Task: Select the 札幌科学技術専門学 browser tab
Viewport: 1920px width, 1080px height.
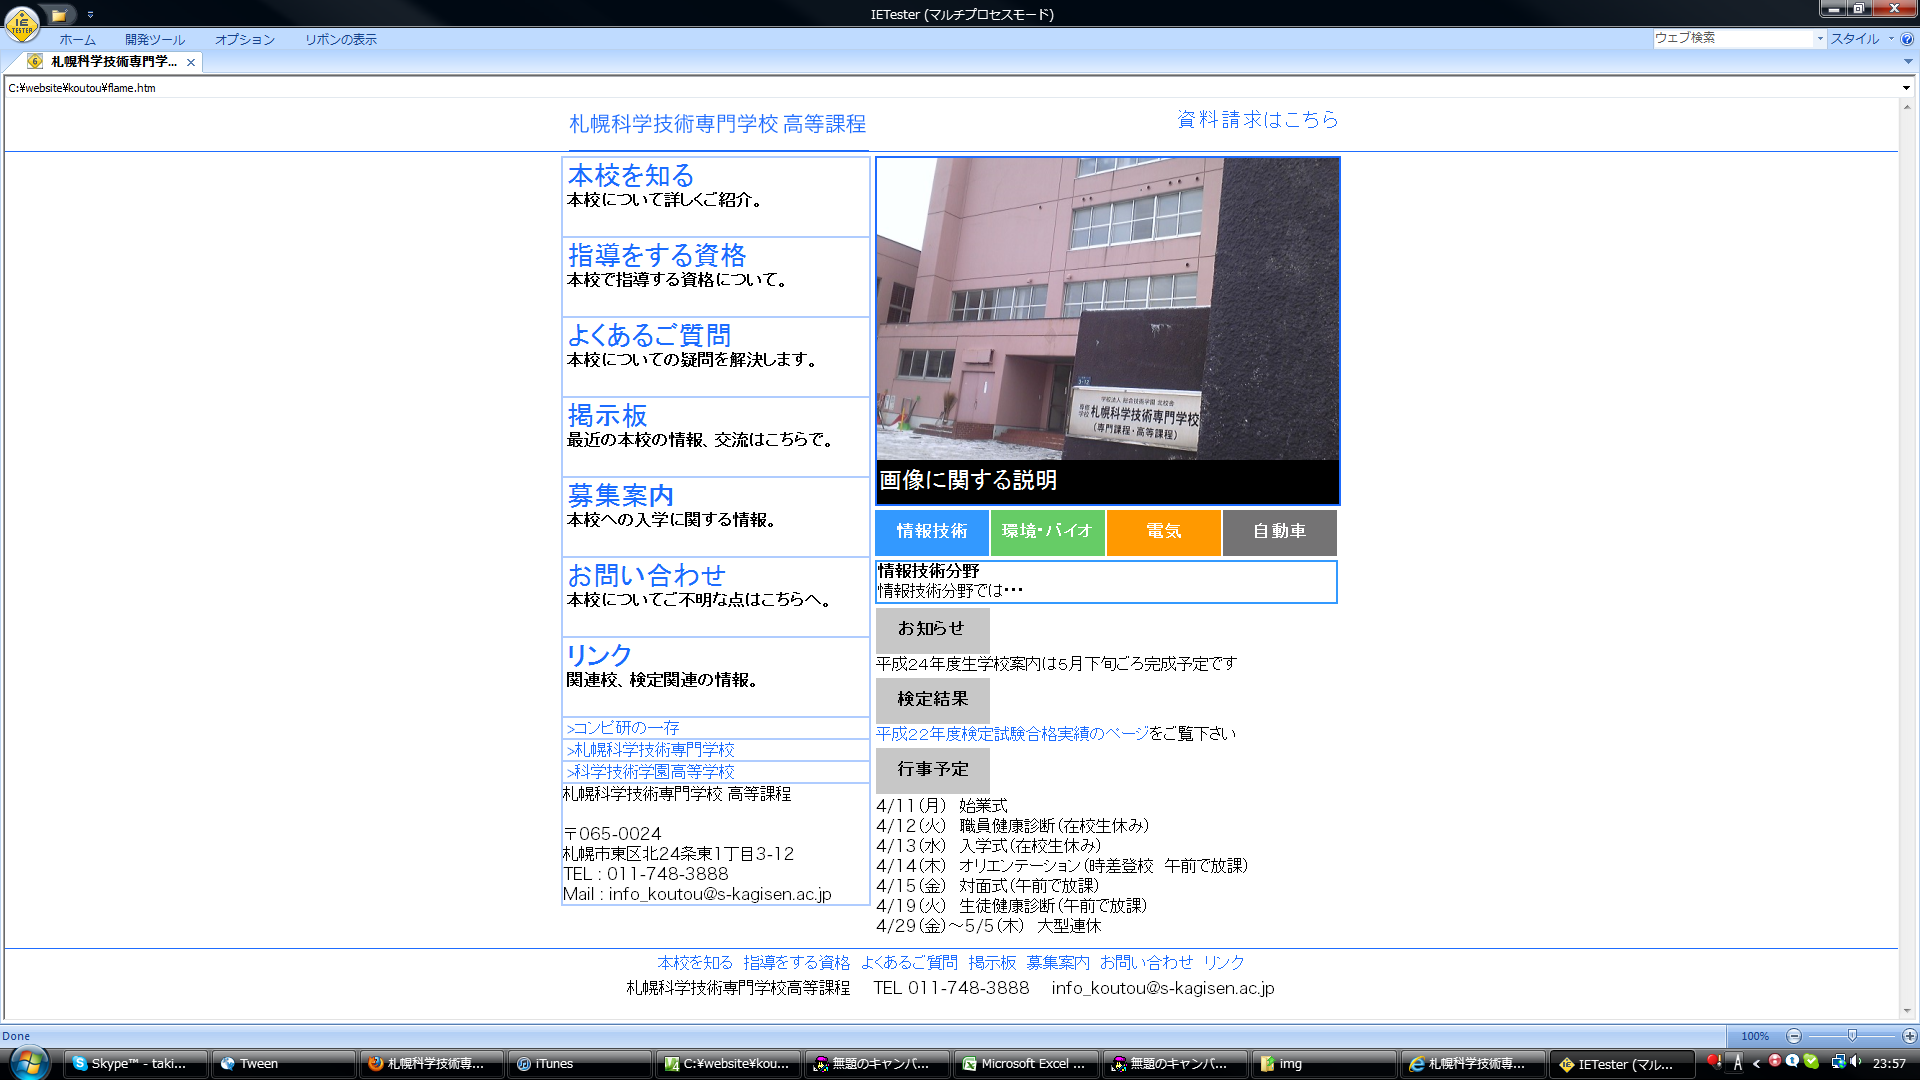Action: click(114, 62)
